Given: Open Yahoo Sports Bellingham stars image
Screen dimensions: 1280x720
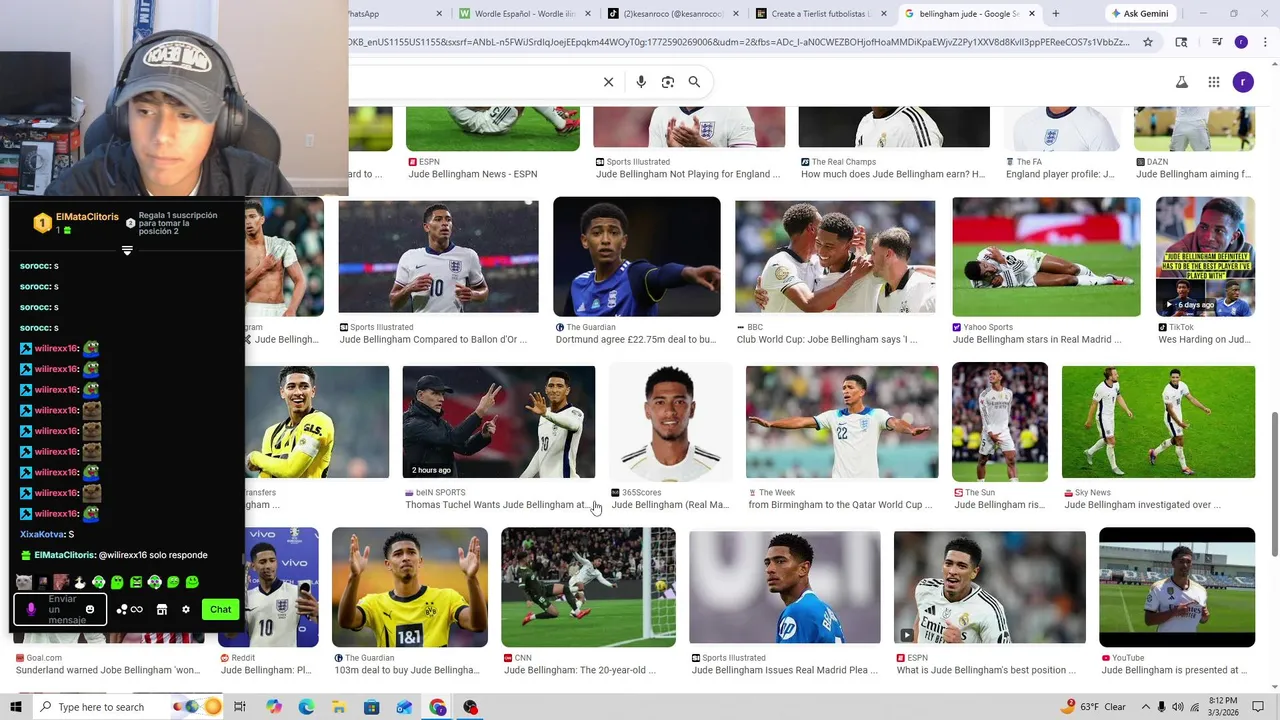Looking at the screenshot, I should click(1046, 257).
